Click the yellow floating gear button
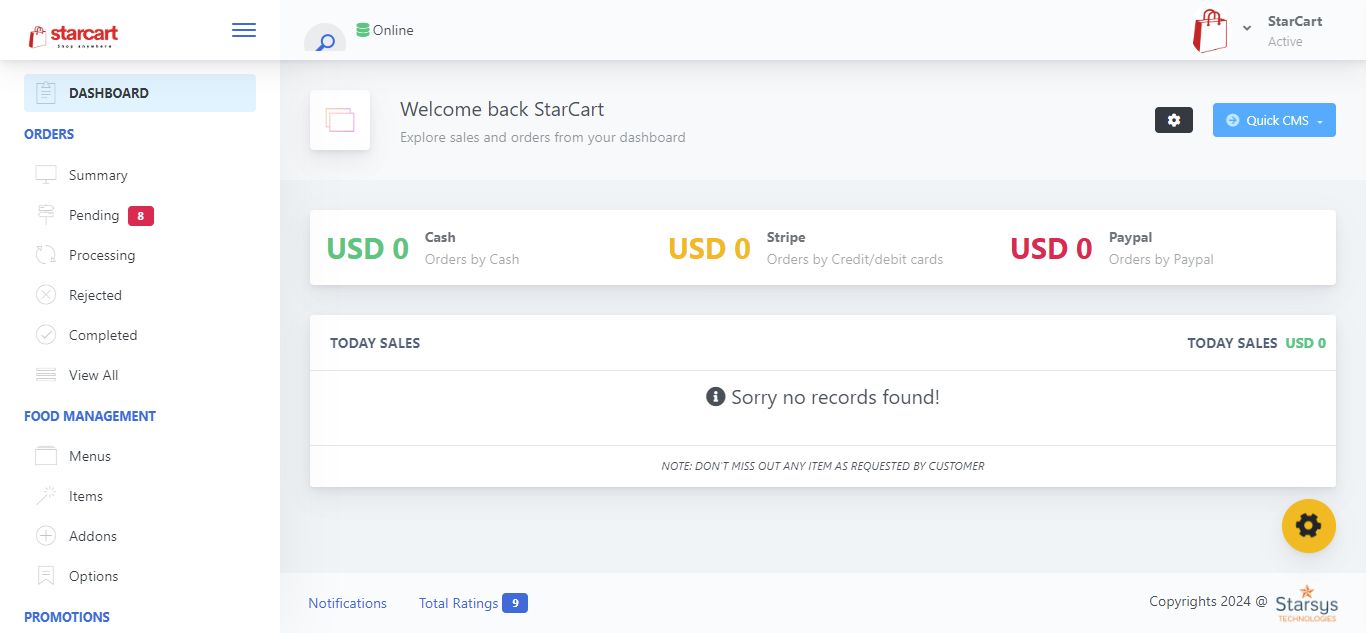This screenshot has width=1366, height=633. coord(1308,526)
